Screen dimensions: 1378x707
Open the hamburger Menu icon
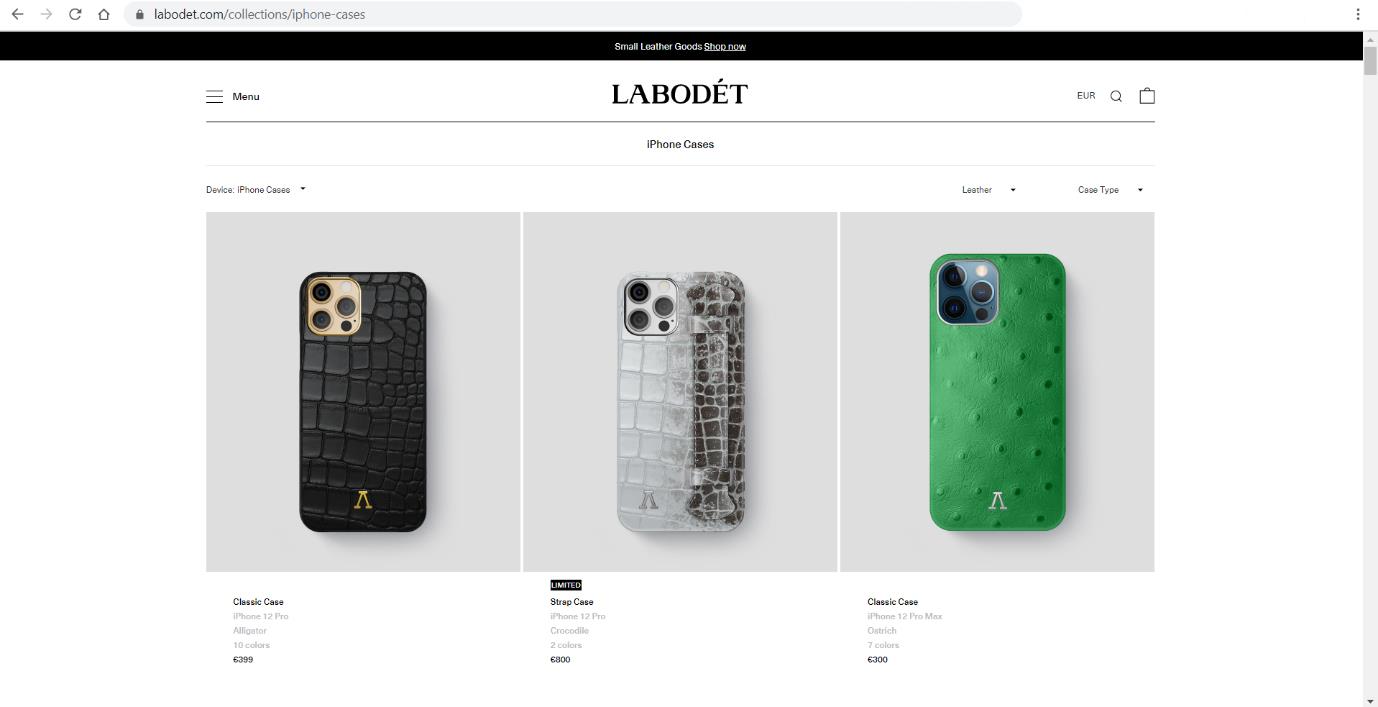214,96
